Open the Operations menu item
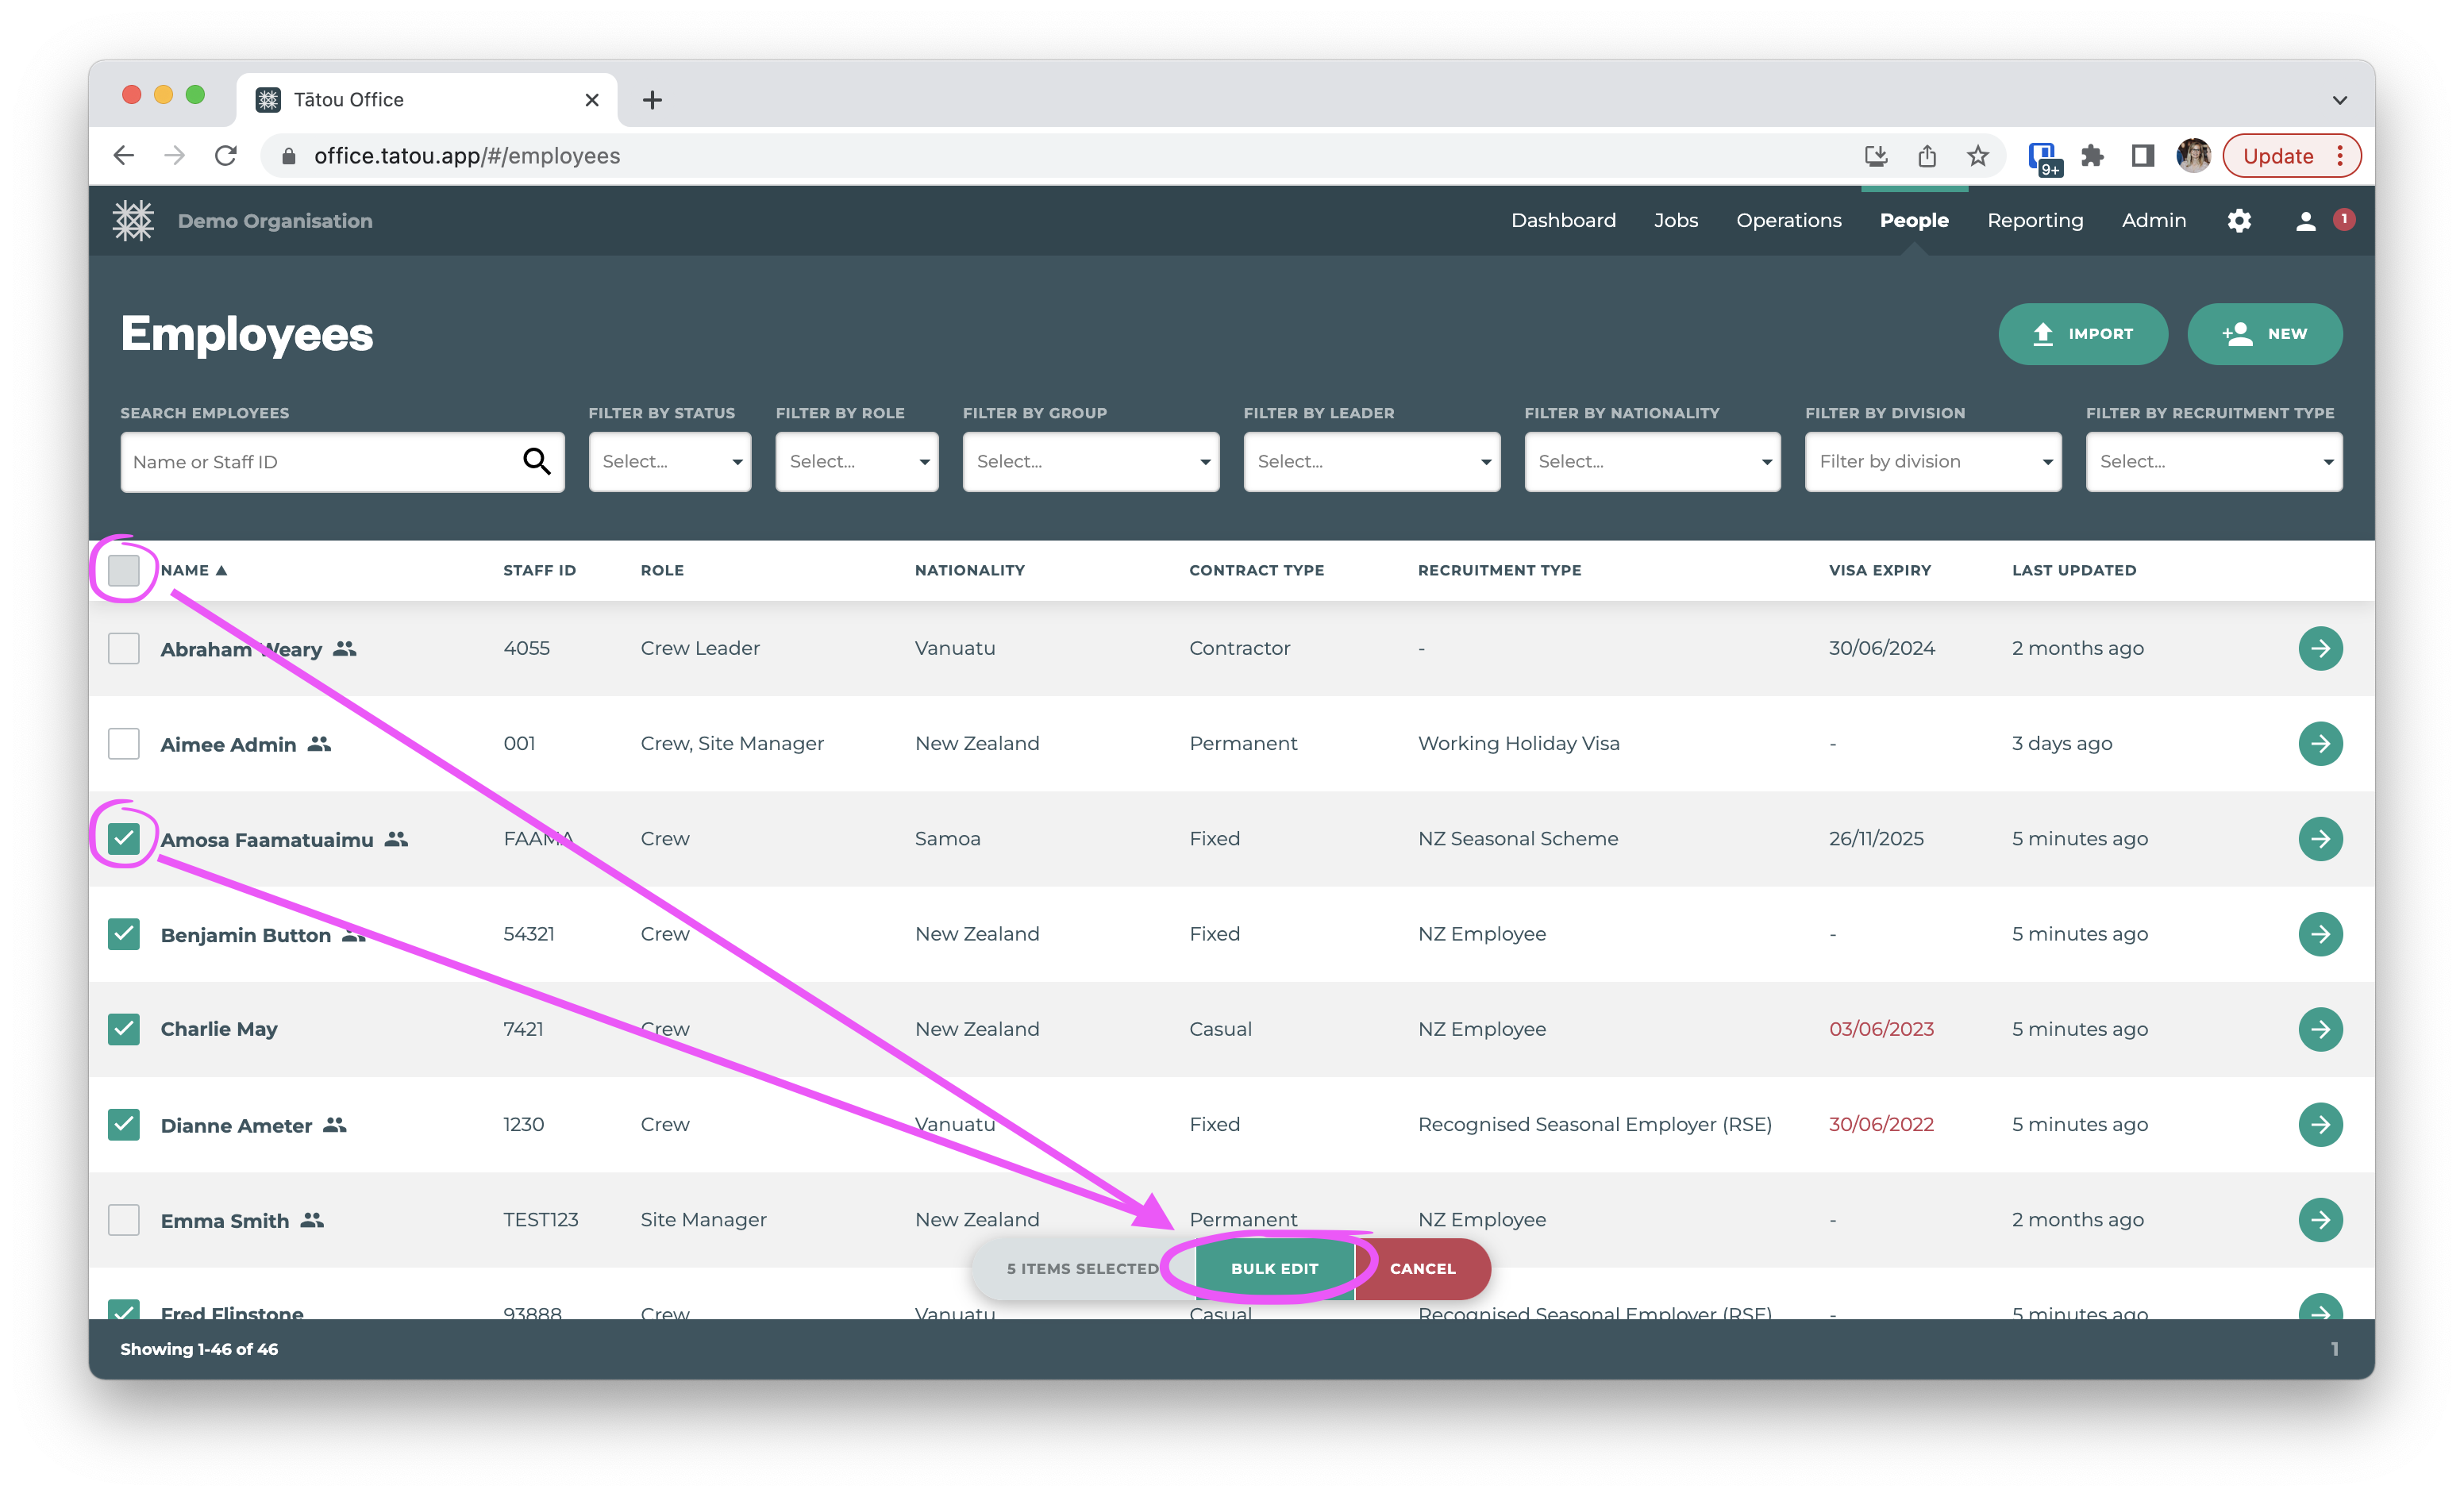This screenshot has width=2464, height=1497. [x=1788, y=221]
